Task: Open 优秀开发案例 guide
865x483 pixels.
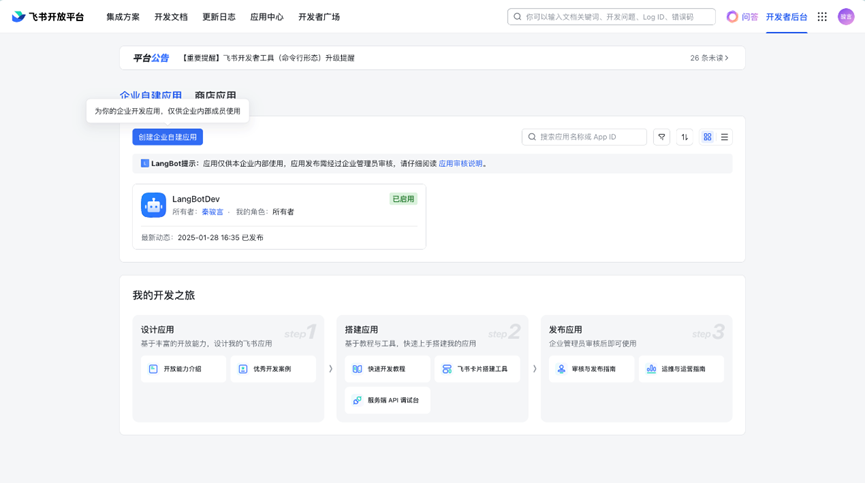Action: click(273, 369)
